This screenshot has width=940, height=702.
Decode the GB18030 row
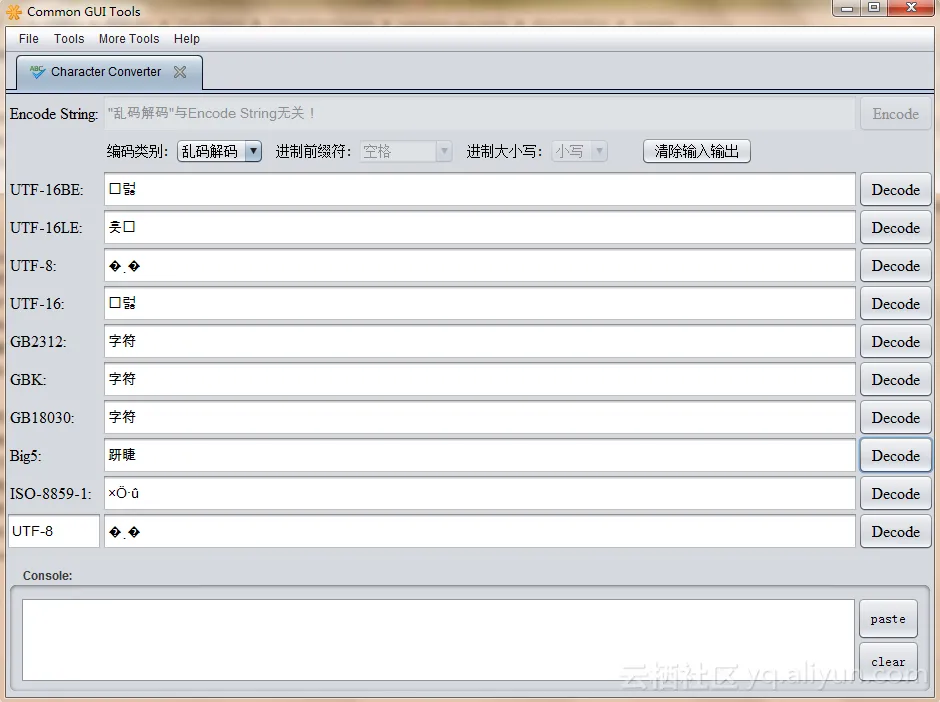[895, 418]
